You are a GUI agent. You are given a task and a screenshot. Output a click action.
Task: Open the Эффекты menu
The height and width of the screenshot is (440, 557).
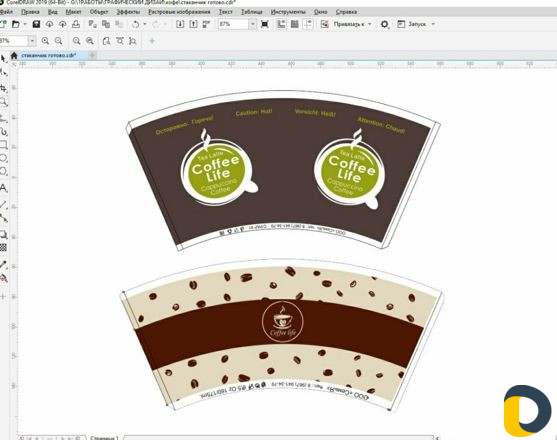(128, 12)
